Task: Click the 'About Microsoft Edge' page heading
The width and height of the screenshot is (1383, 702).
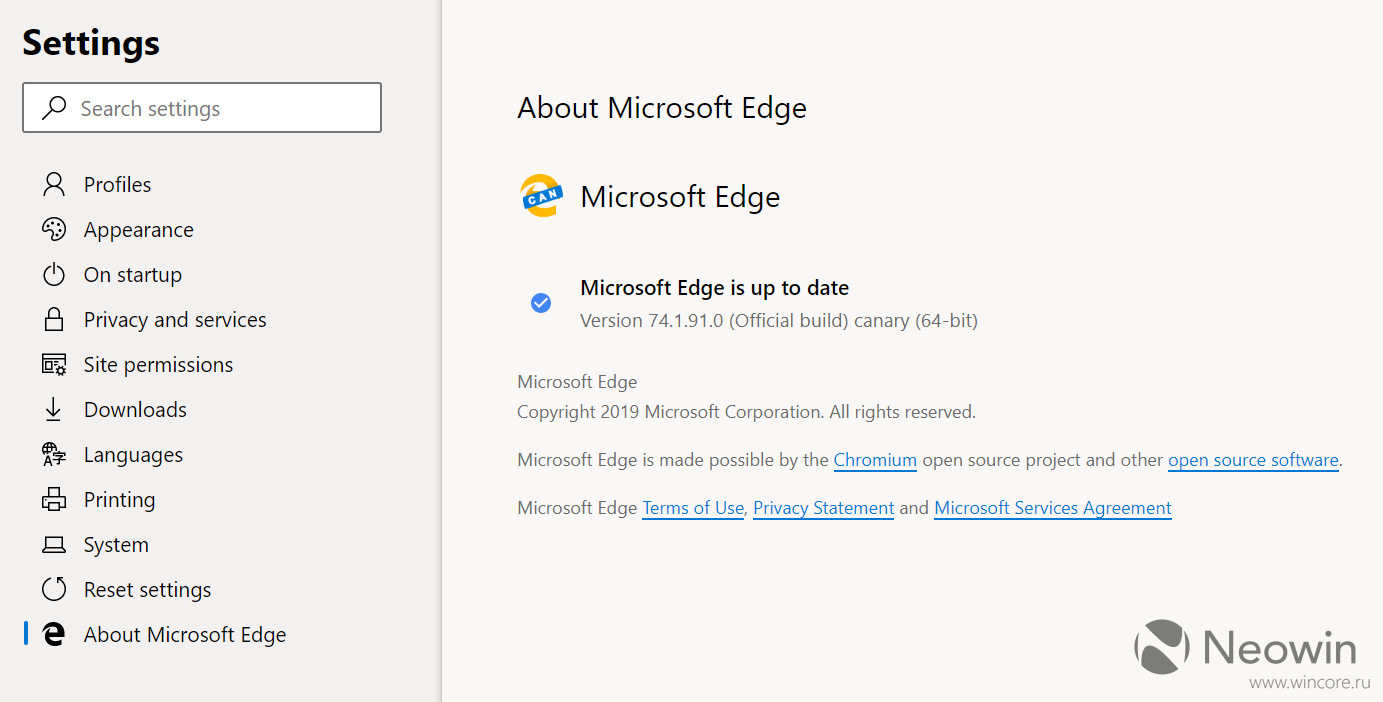Action: [x=662, y=108]
